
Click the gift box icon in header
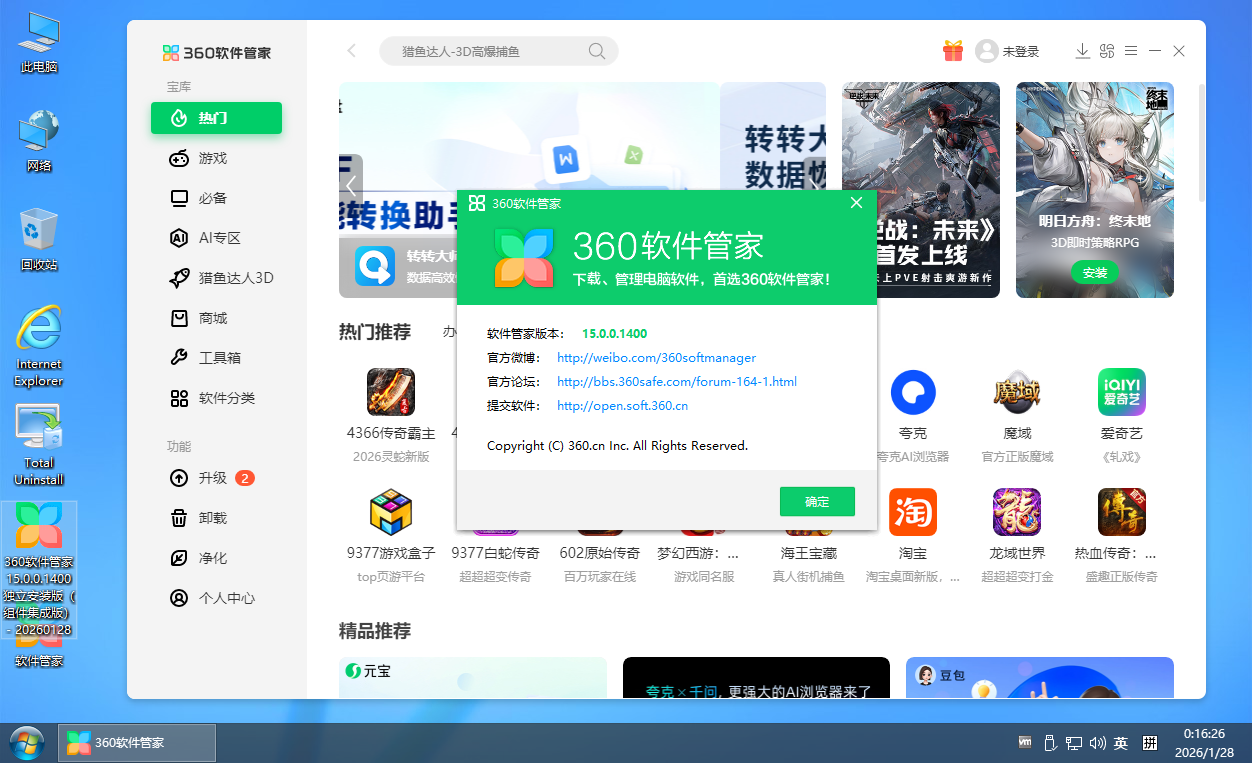(952, 51)
